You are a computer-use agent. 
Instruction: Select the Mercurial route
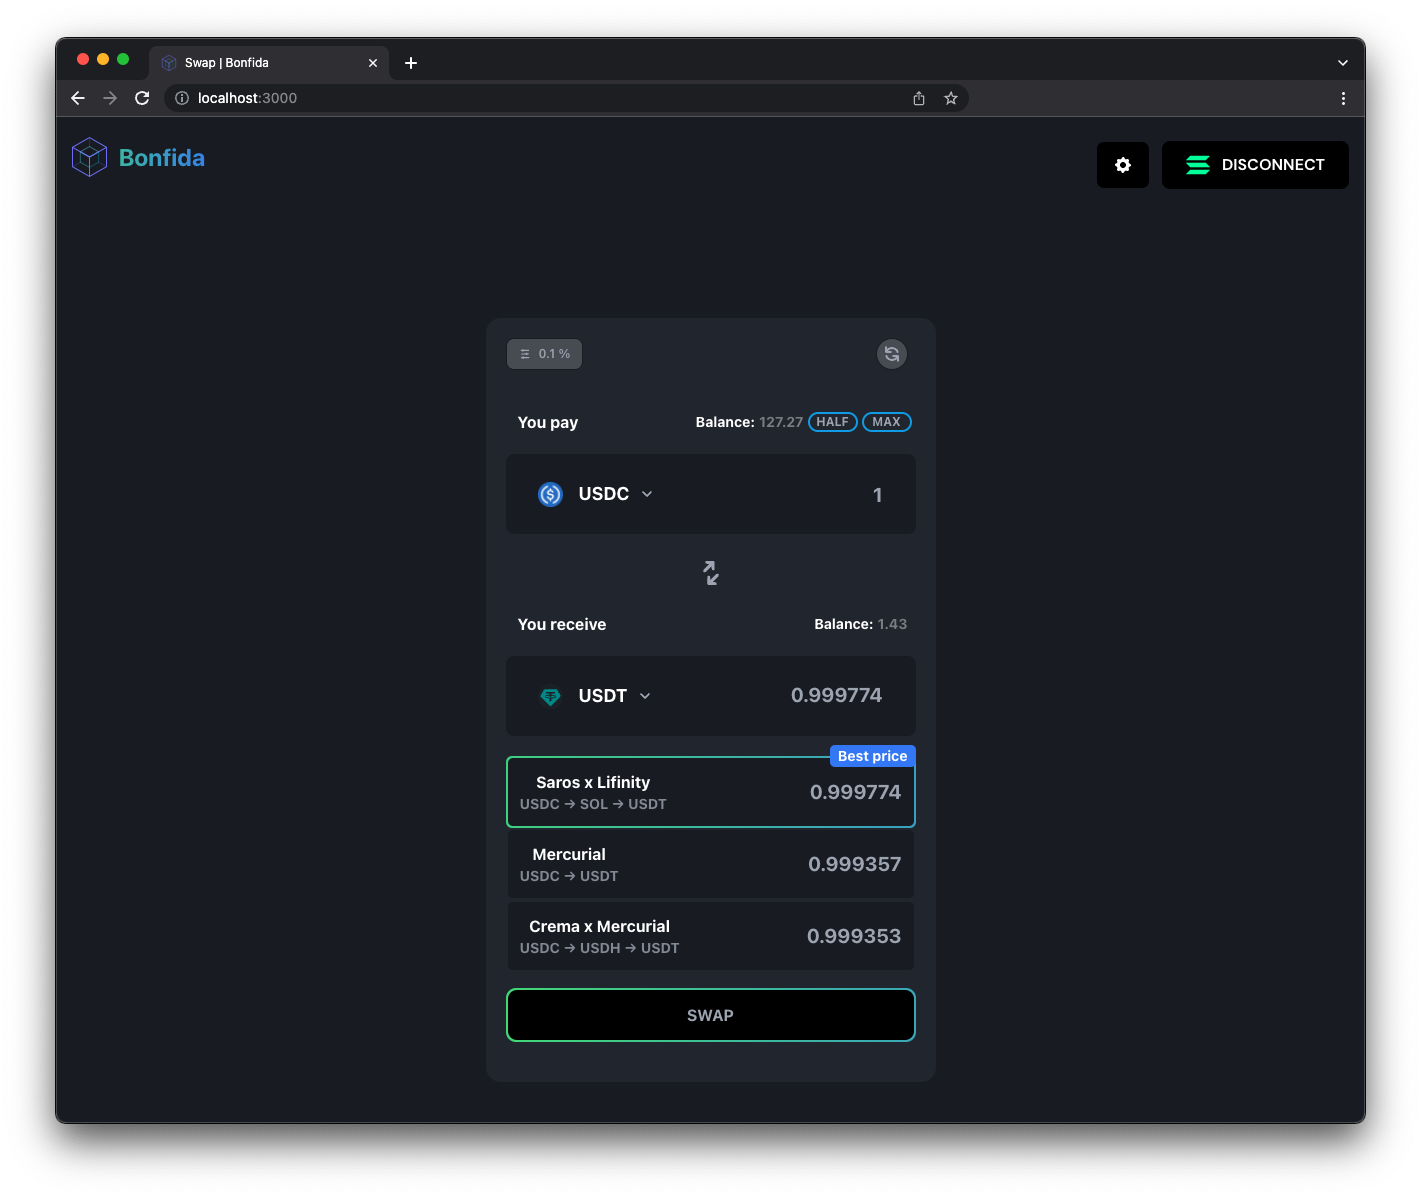tap(711, 864)
